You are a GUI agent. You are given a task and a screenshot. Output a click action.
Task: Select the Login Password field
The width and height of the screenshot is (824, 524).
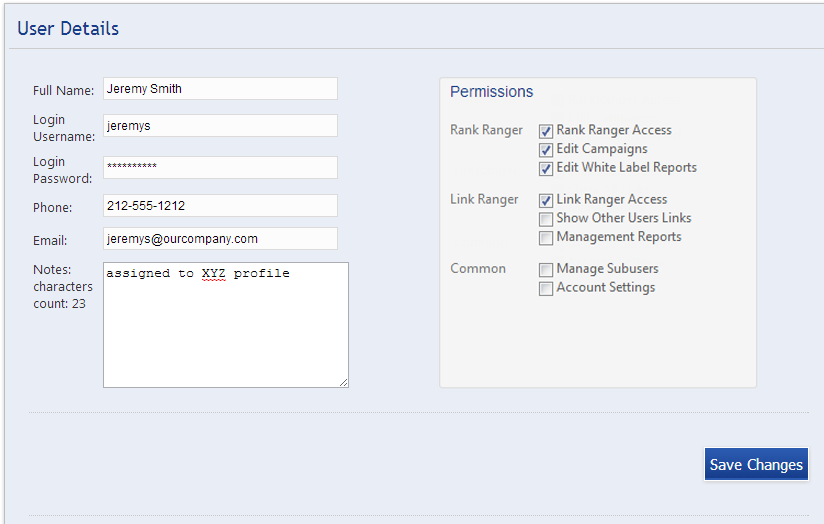[x=220, y=167]
